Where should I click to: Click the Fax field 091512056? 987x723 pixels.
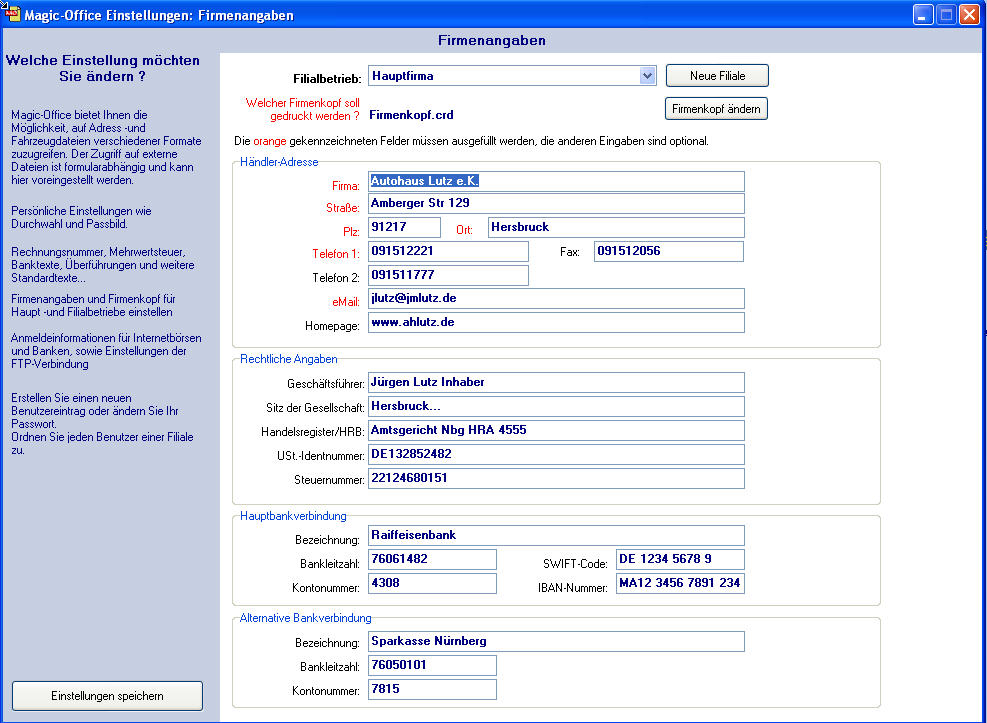click(668, 251)
